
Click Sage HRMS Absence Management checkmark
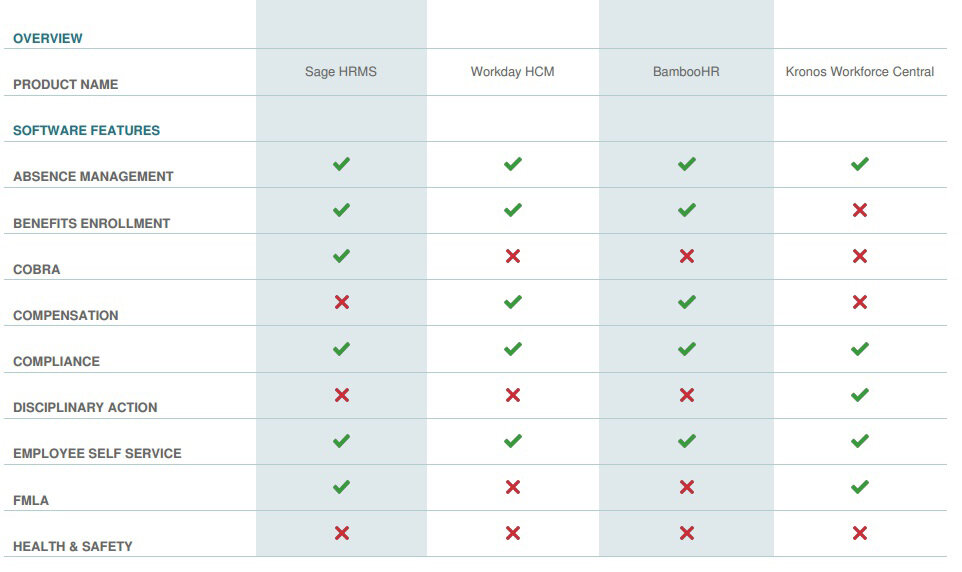click(341, 164)
